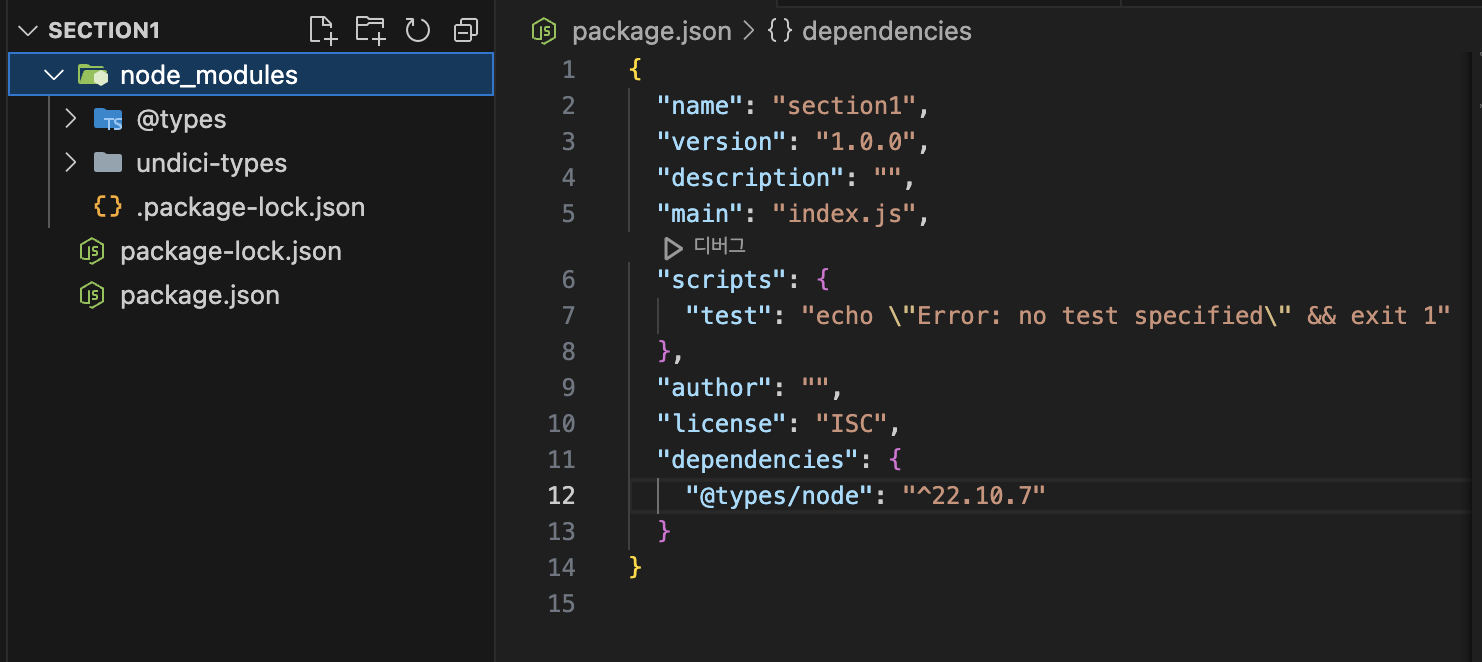Viewport: 1482px width, 662px height.
Task: Click the gray undici-types folder icon
Action: [x=108, y=163]
